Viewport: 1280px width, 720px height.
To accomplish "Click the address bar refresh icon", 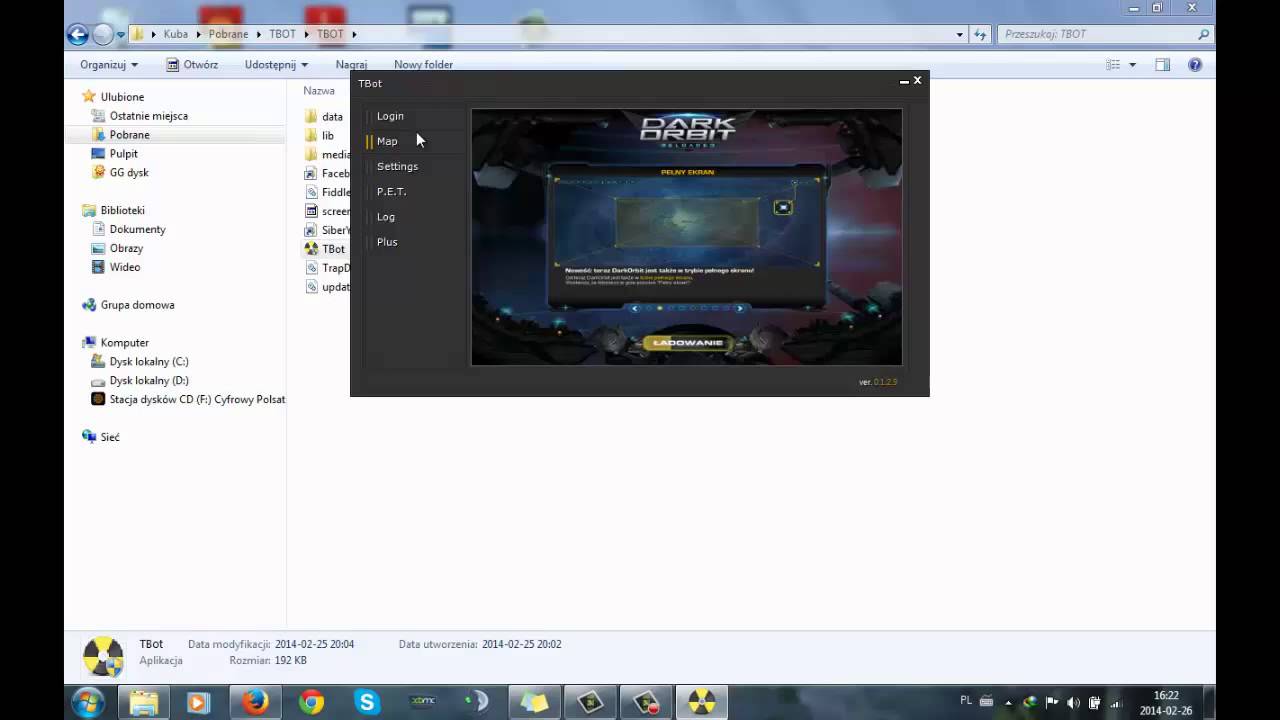I will [x=980, y=34].
